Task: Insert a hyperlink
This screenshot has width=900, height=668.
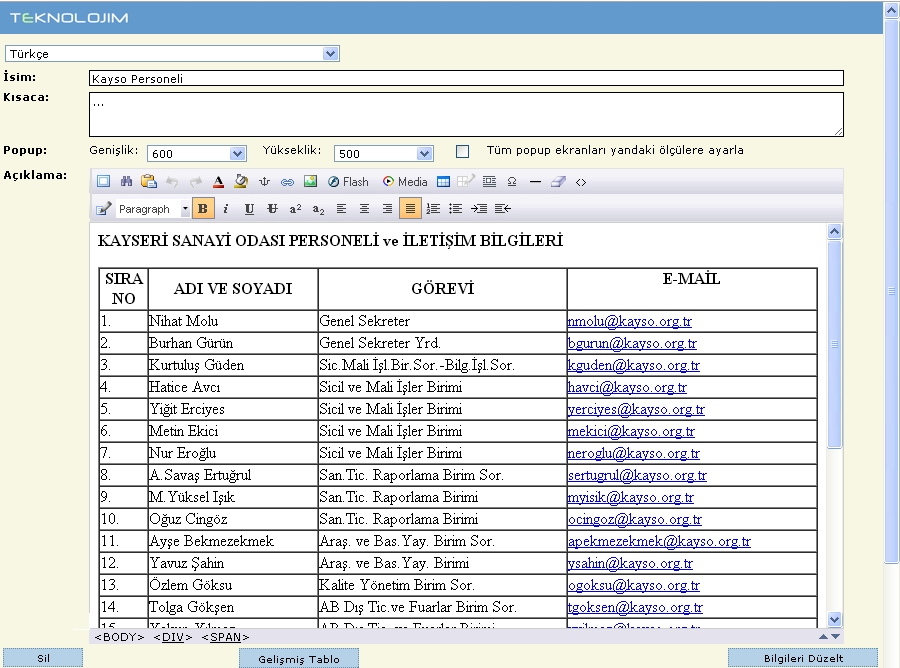Action: 287,182
